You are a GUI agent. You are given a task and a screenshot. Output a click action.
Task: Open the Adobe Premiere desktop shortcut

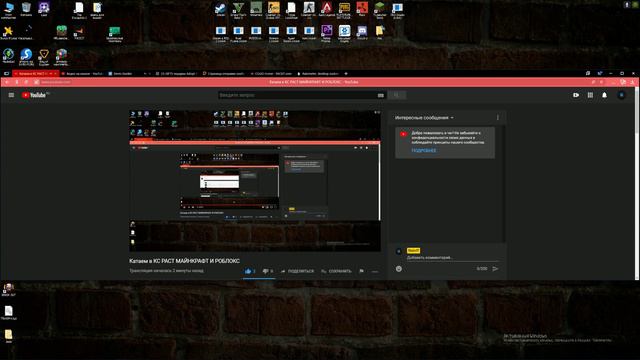[x=327, y=33]
